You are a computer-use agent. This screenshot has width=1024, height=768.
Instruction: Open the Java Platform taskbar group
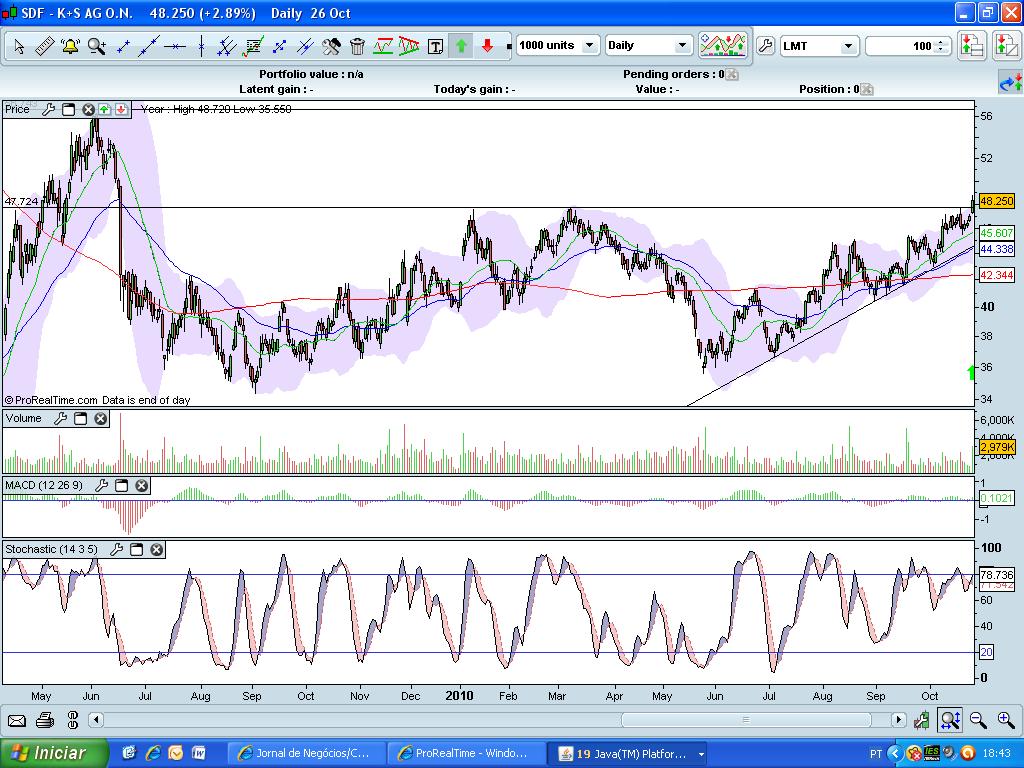628,754
